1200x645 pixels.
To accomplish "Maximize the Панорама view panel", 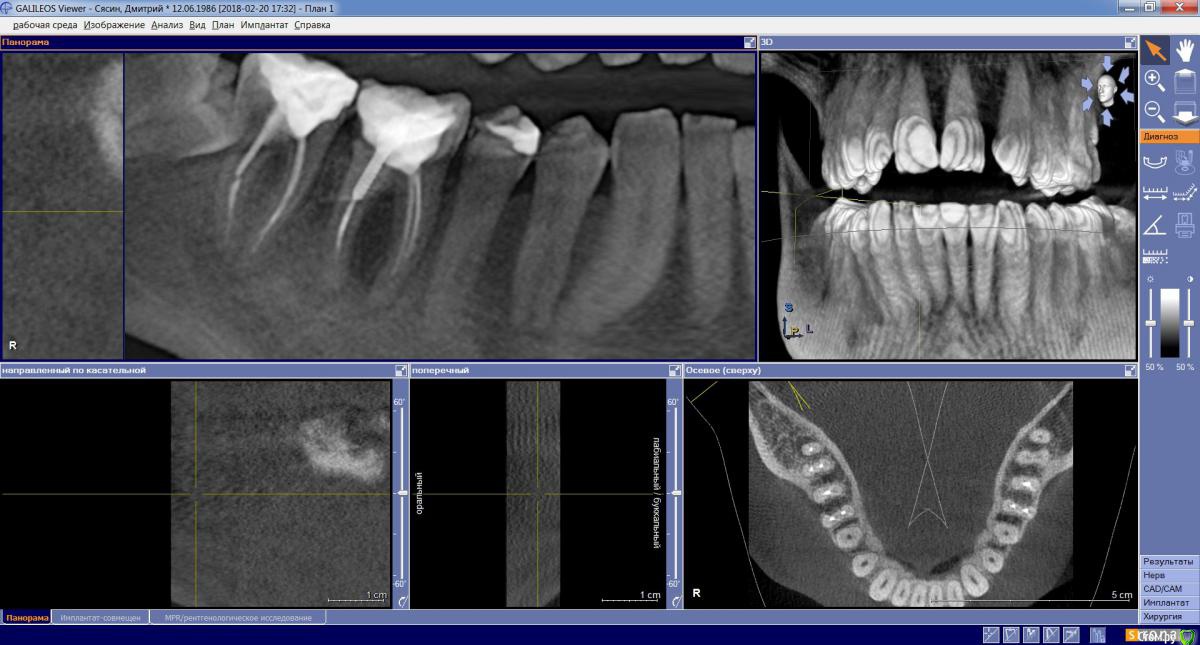I will click(750, 42).
